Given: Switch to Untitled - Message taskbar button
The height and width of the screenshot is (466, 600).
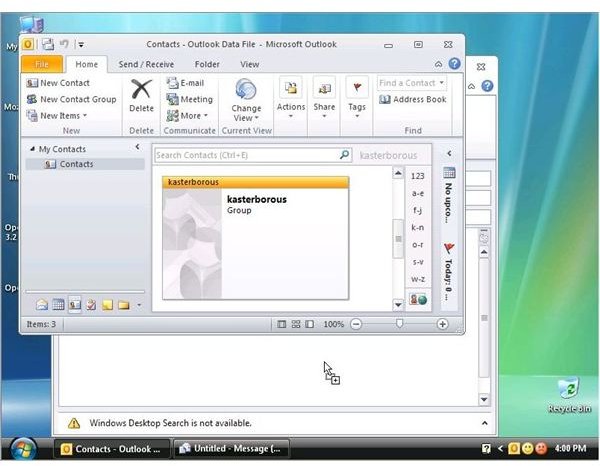Looking at the screenshot, I should 231,448.
